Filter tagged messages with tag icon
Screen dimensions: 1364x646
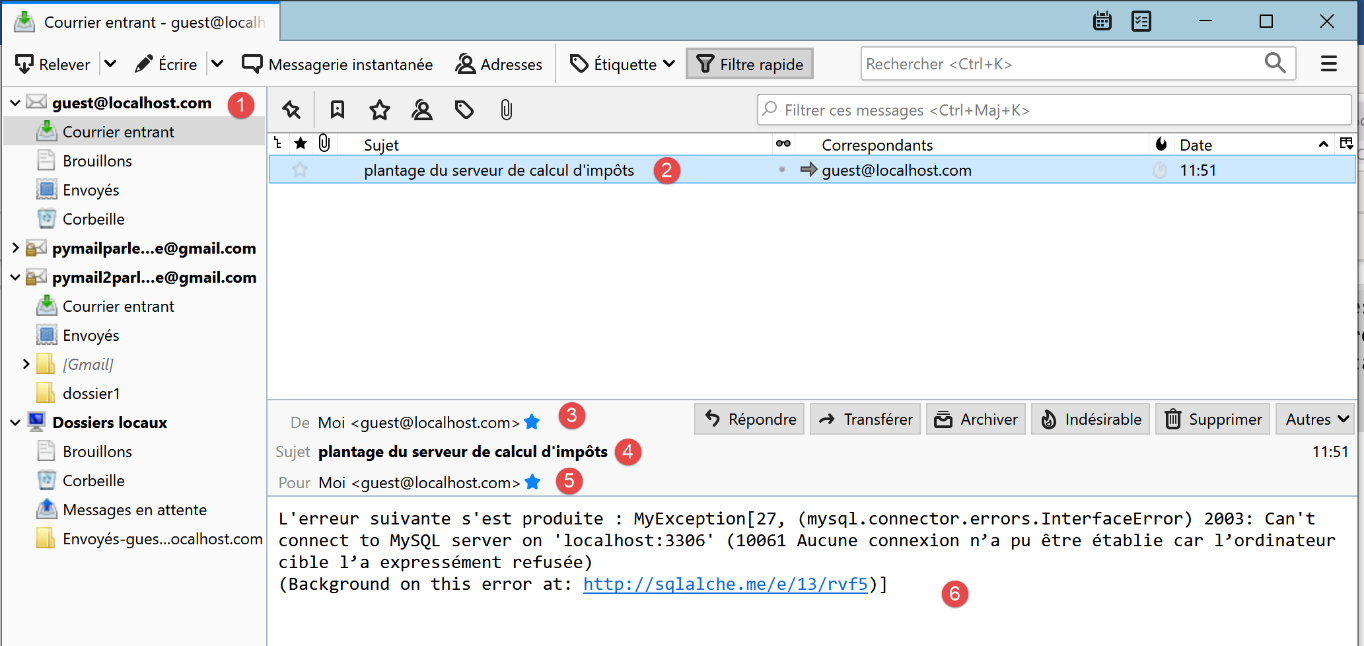pos(464,110)
